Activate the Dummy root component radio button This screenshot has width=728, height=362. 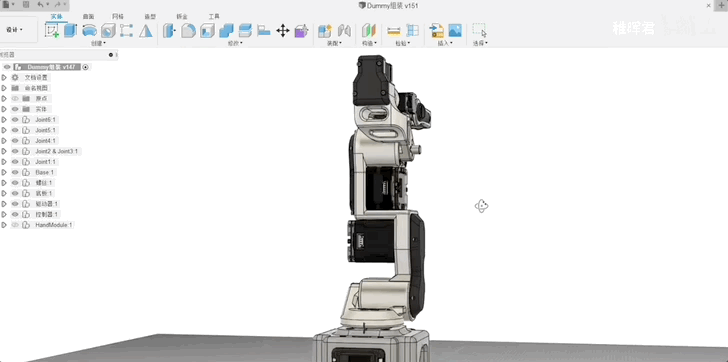point(85,67)
